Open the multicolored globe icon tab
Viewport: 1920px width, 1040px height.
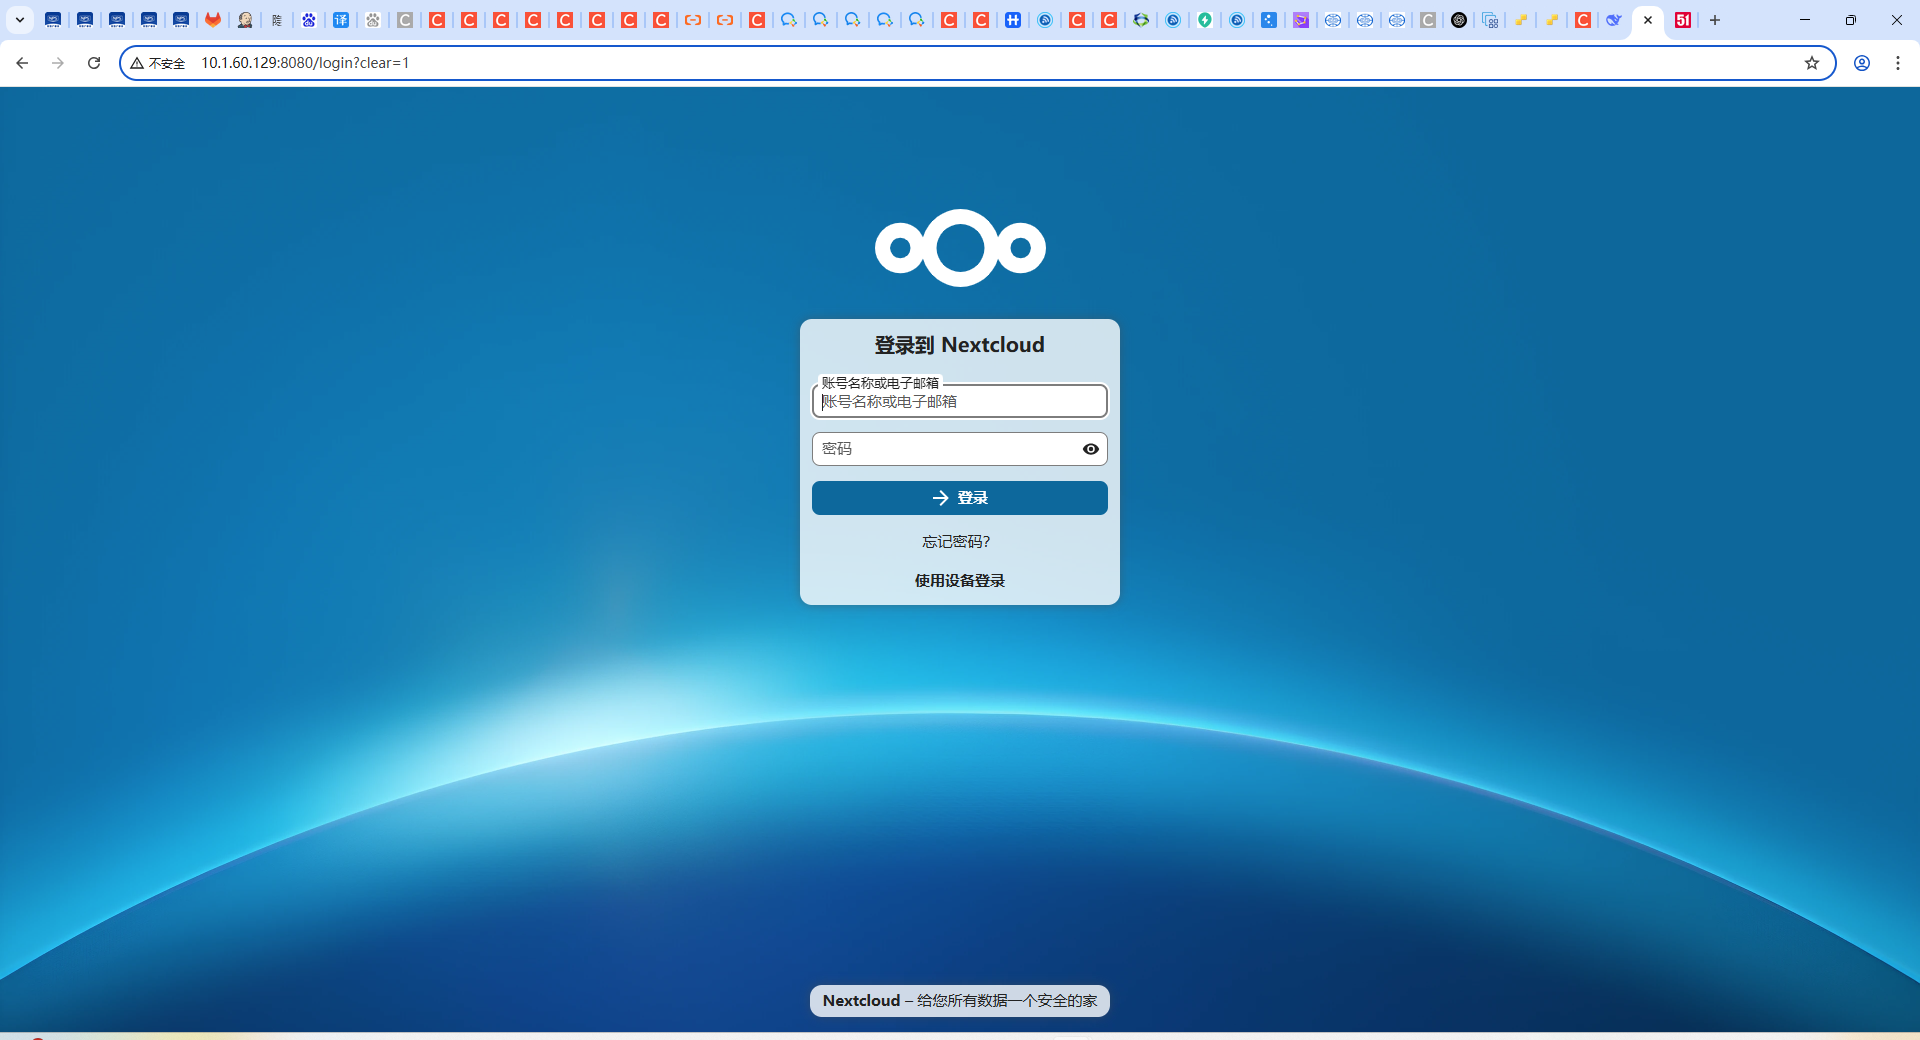click(x=1141, y=20)
